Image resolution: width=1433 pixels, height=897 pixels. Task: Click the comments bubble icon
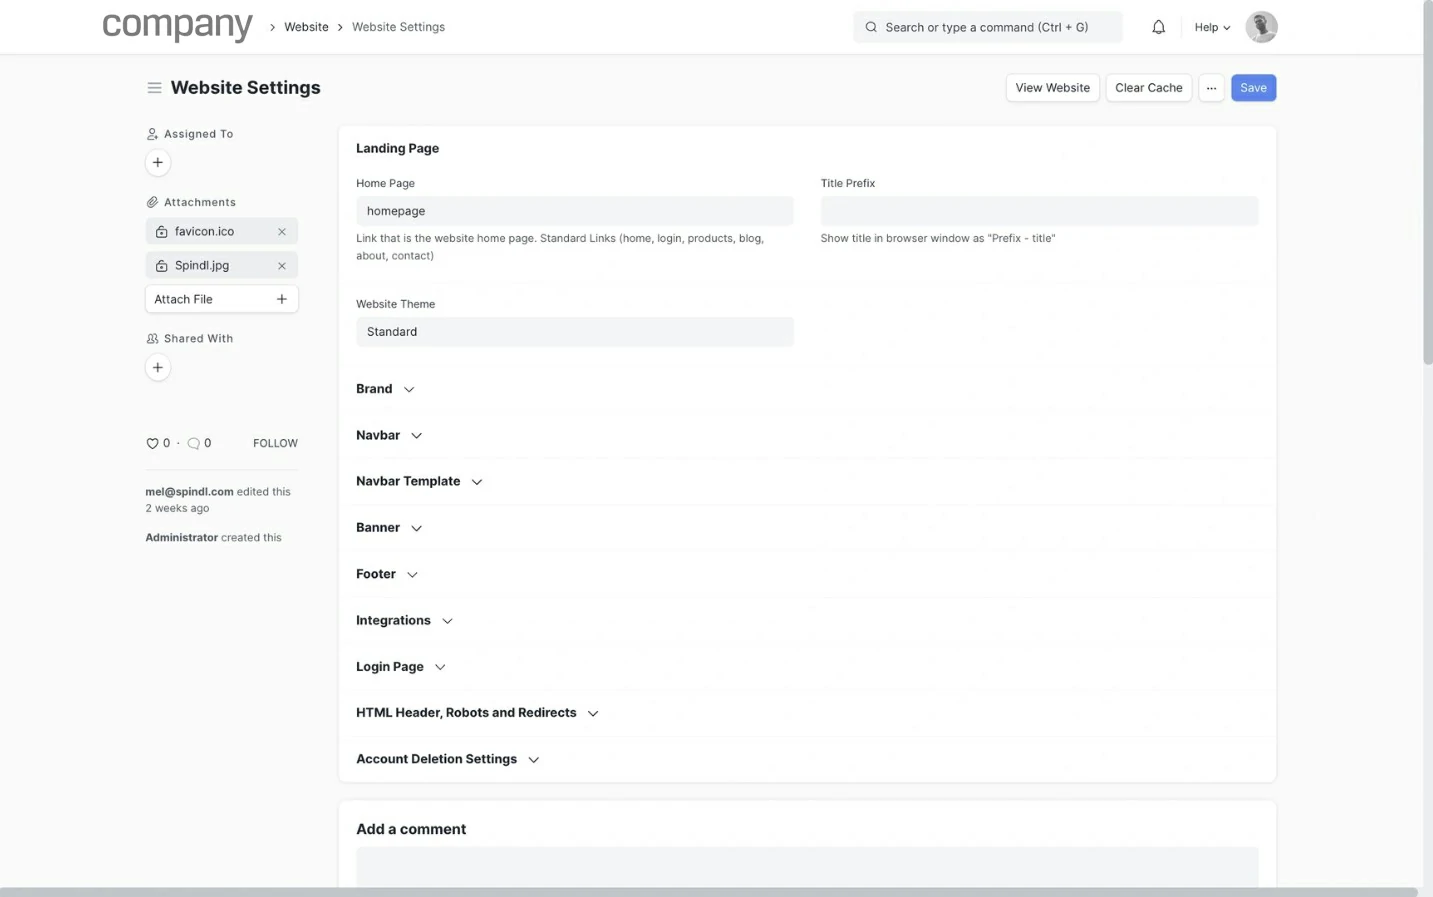tap(194, 444)
